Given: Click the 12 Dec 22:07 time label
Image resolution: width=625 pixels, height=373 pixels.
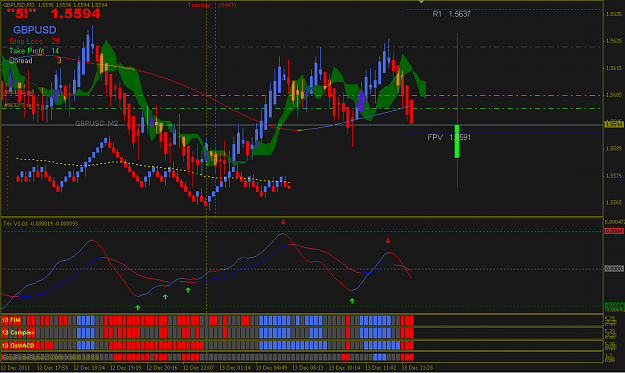Looking at the screenshot, I should [199, 367].
